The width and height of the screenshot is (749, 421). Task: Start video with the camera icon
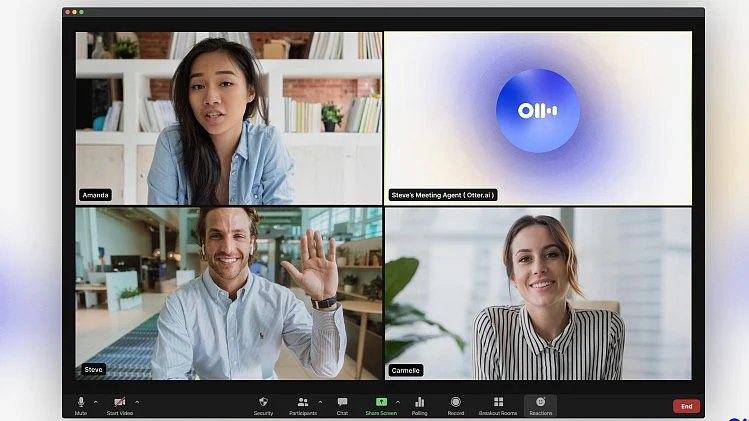119,406
